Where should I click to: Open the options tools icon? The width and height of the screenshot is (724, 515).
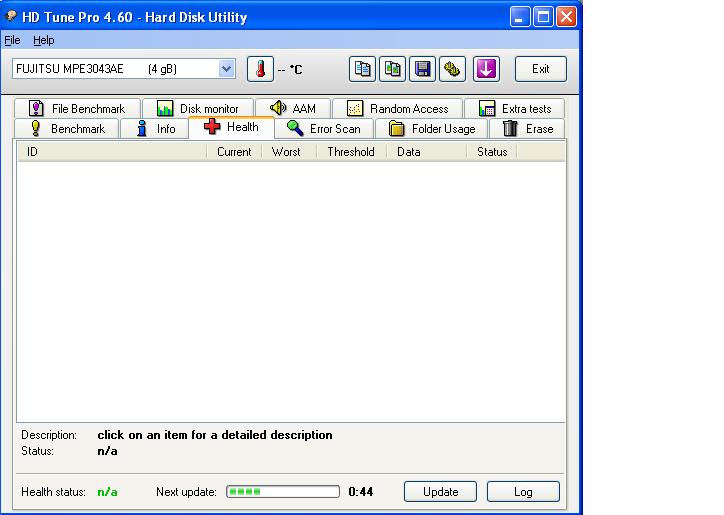click(452, 69)
